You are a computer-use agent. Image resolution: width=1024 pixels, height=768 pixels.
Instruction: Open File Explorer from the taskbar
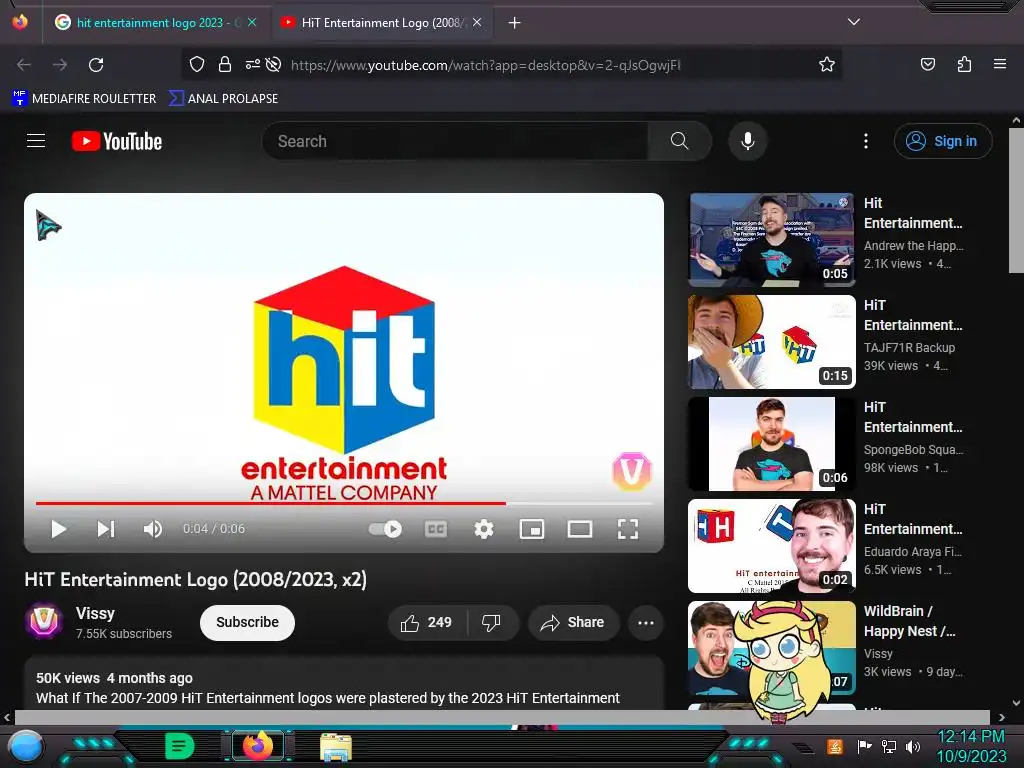click(336, 747)
